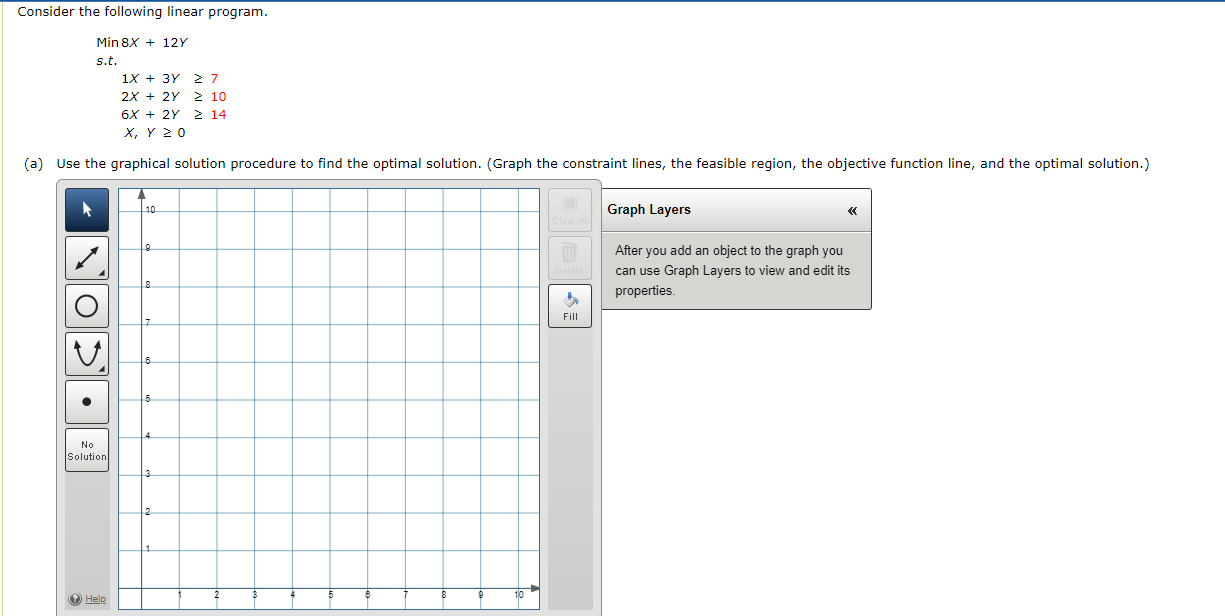
Task: Open the parabola tool's options triangle
Action: [100, 367]
